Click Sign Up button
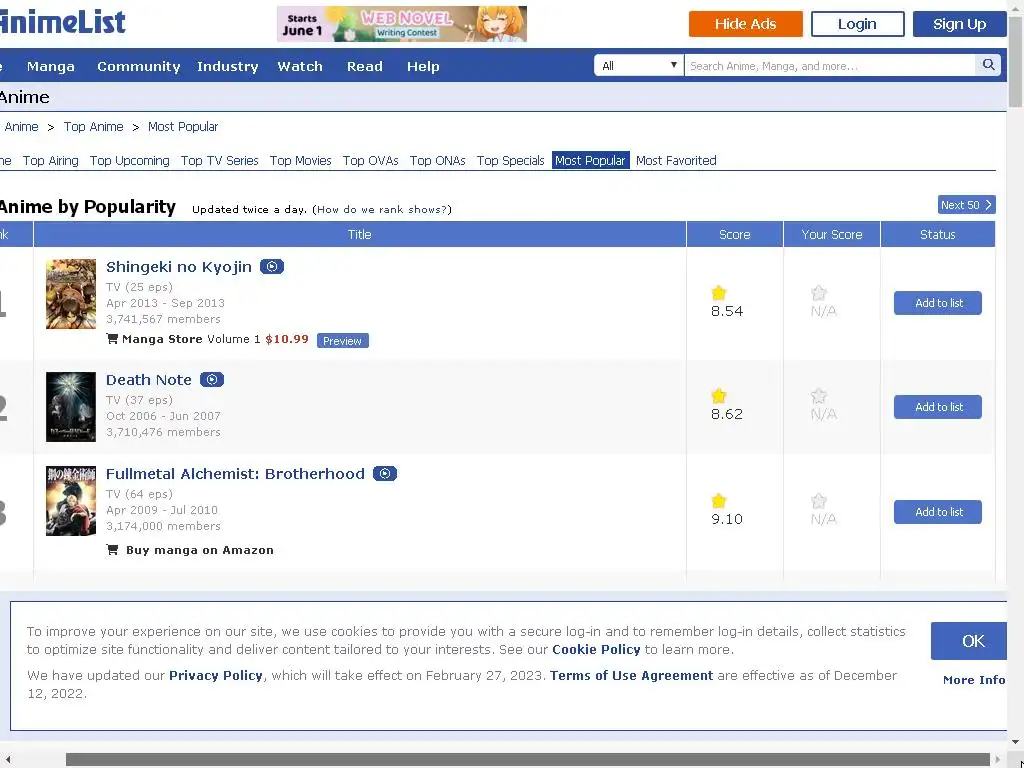Viewport: 1024px width, 768px height. (959, 24)
